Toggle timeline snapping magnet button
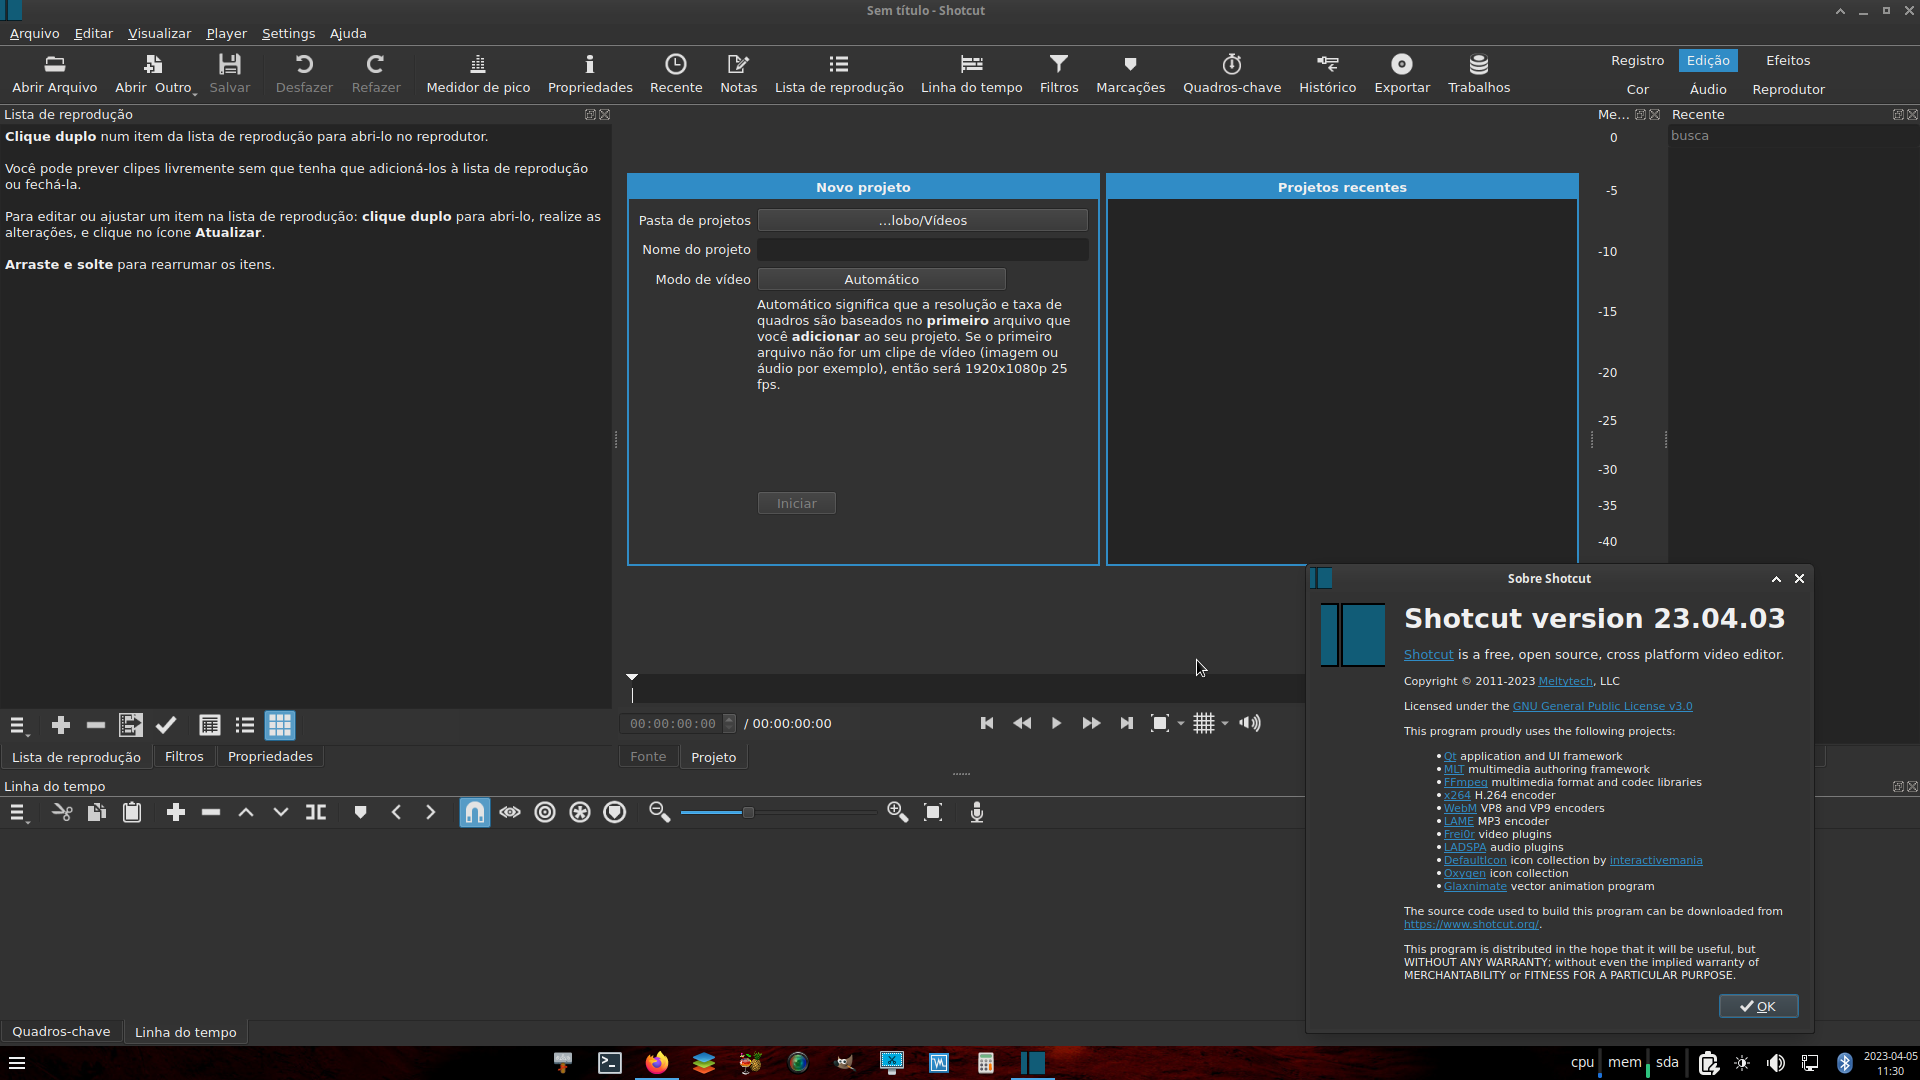This screenshot has width=1920, height=1080. click(475, 813)
